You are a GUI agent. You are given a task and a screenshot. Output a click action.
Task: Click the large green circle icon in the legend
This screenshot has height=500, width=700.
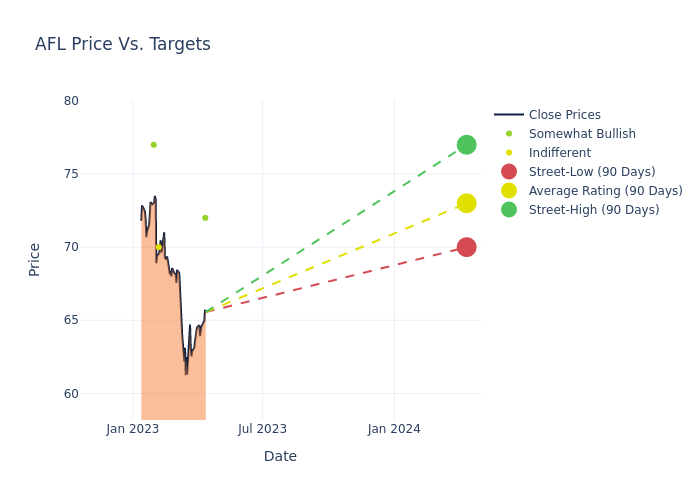pyautogui.click(x=509, y=210)
